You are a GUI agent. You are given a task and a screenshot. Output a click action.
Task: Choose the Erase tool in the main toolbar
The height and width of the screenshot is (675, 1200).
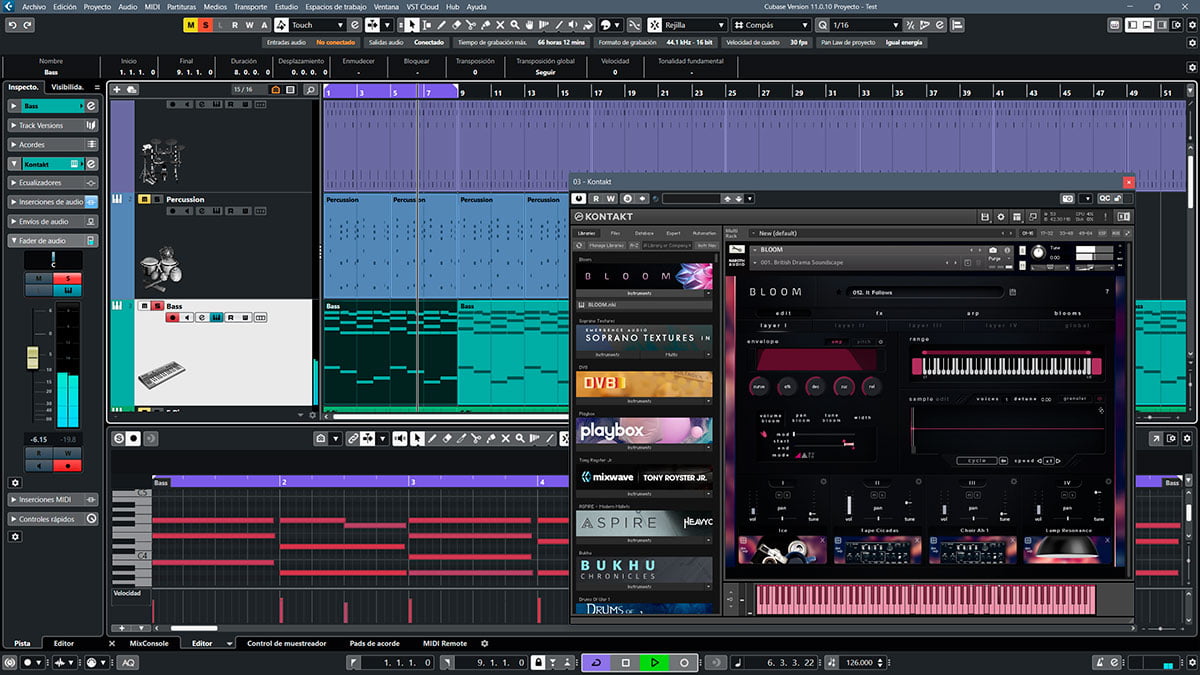tap(457, 24)
